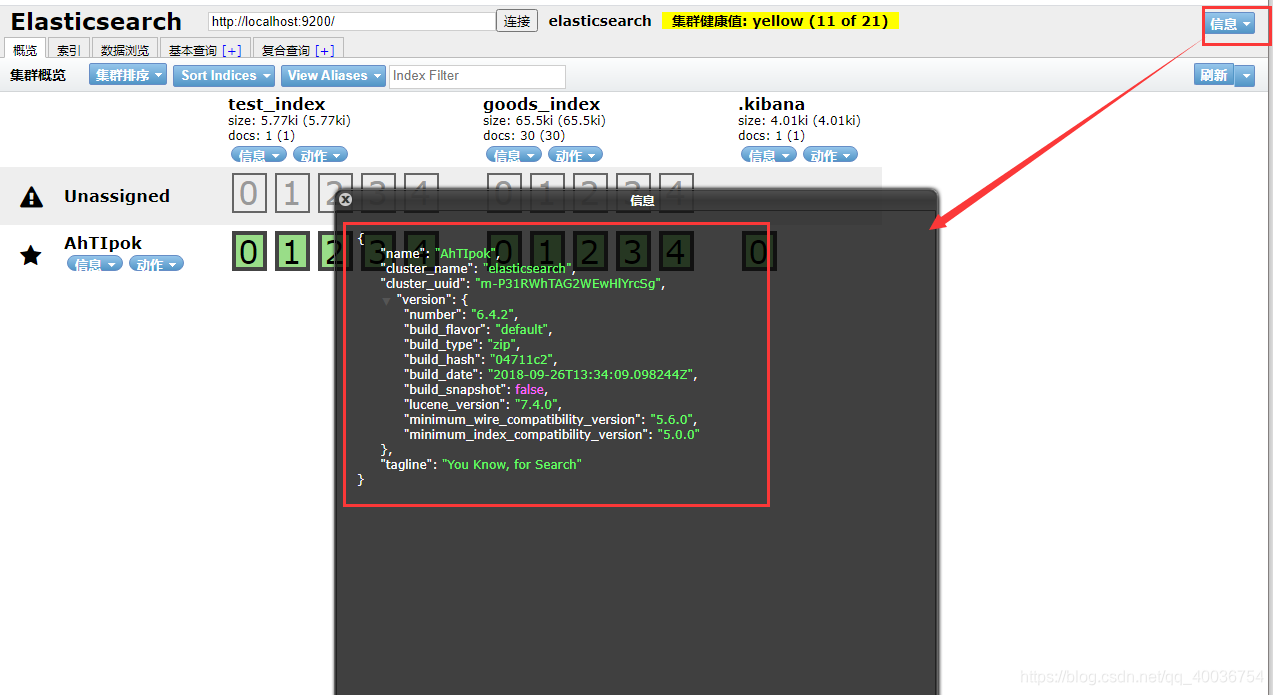
Task: Click the Elasticsearch page title
Action: tap(96, 21)
